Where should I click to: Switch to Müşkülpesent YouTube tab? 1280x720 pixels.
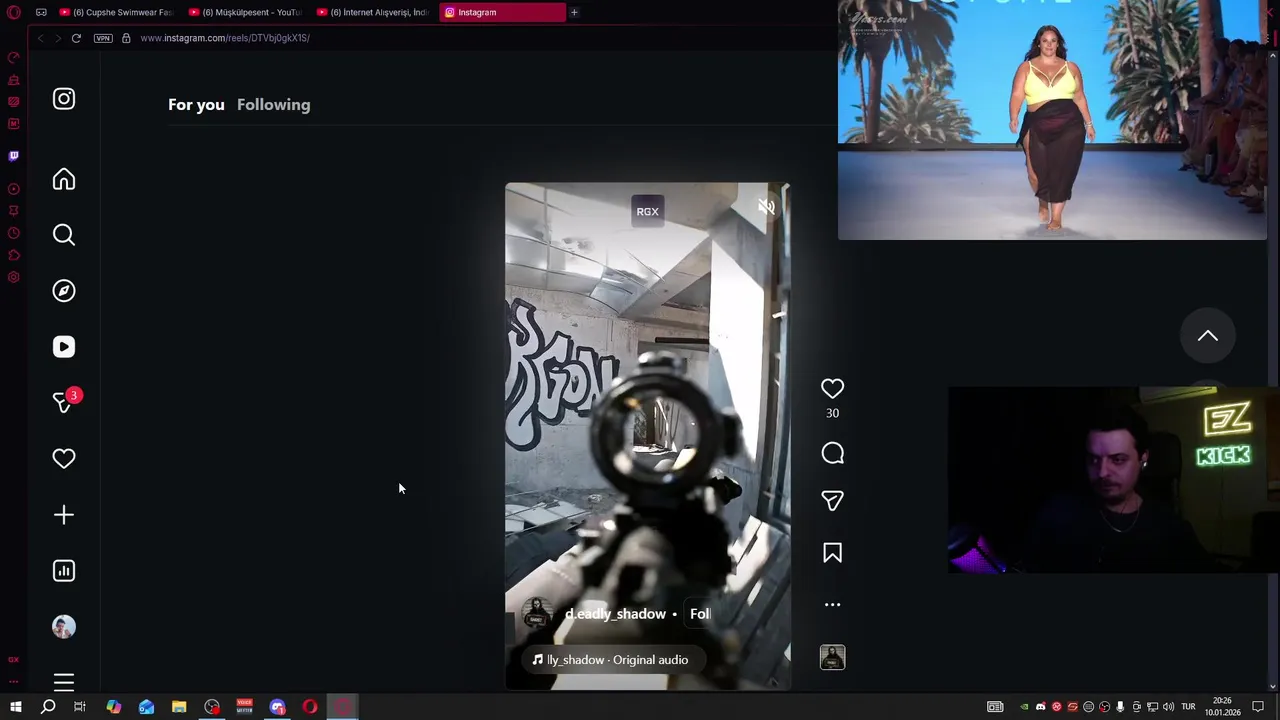point(245,12)
